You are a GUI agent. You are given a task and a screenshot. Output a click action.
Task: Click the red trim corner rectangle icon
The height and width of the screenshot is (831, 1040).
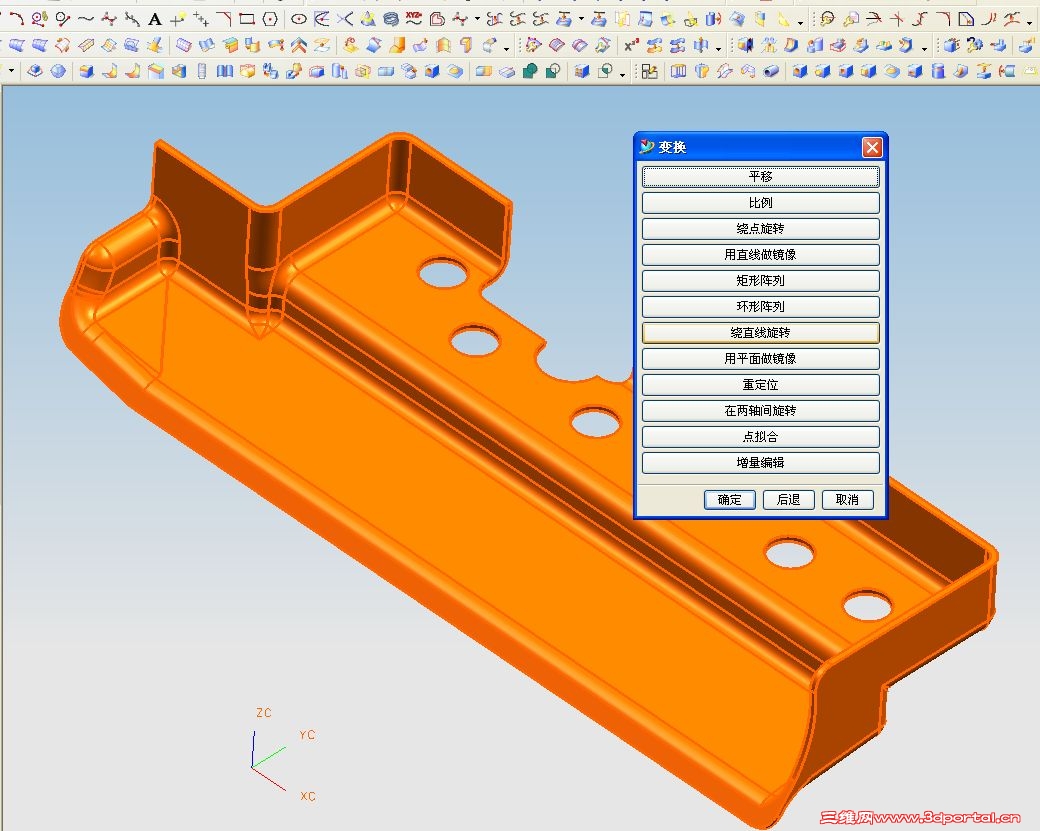tap(966, 19)
